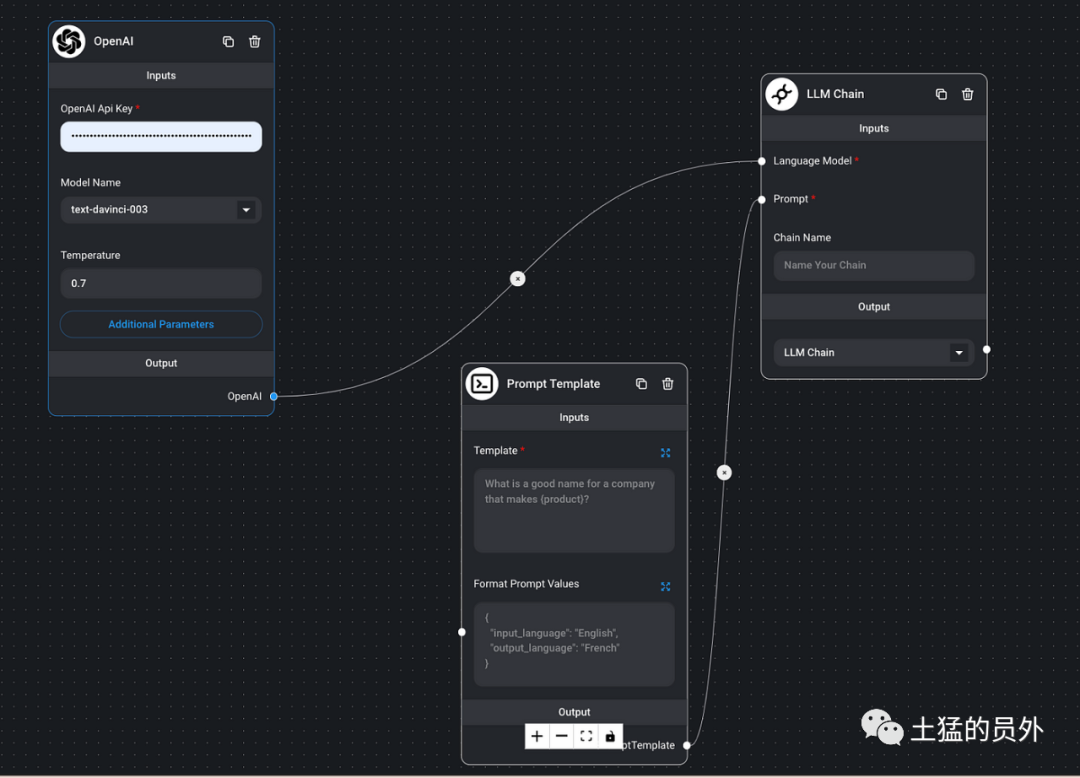Click the Format Prompt Values input handle
Viewport: 1080px width, 778px height.
click(462, 632)
